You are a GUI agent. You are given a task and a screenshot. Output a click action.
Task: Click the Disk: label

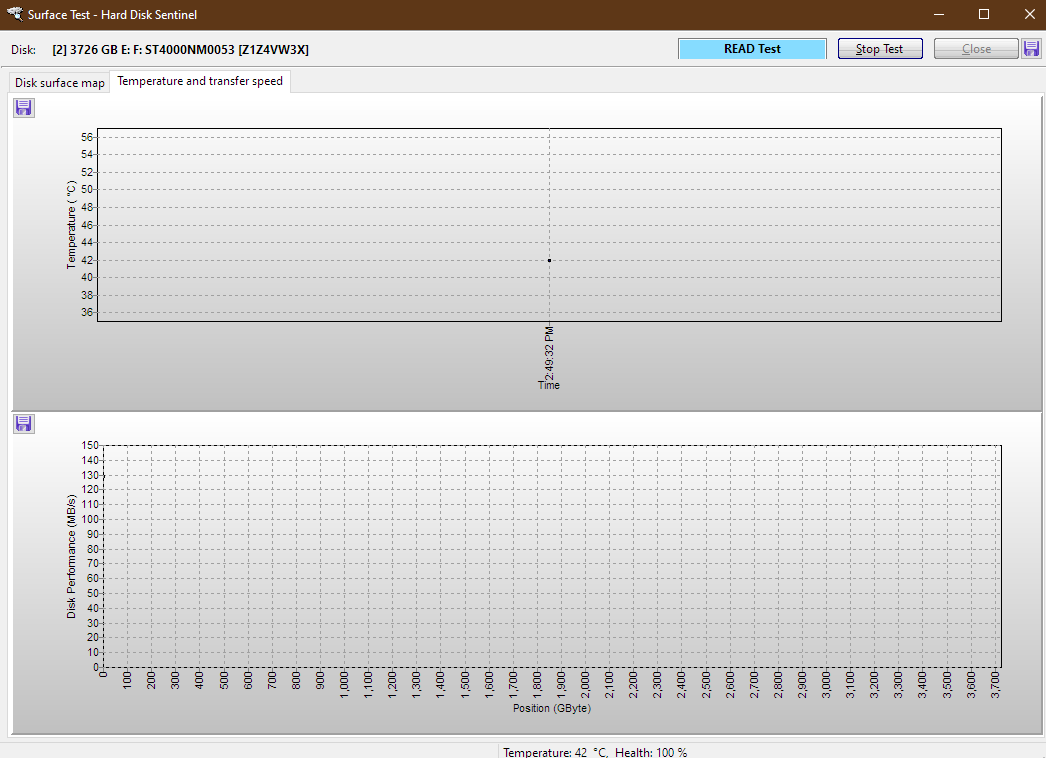(23, 49)
